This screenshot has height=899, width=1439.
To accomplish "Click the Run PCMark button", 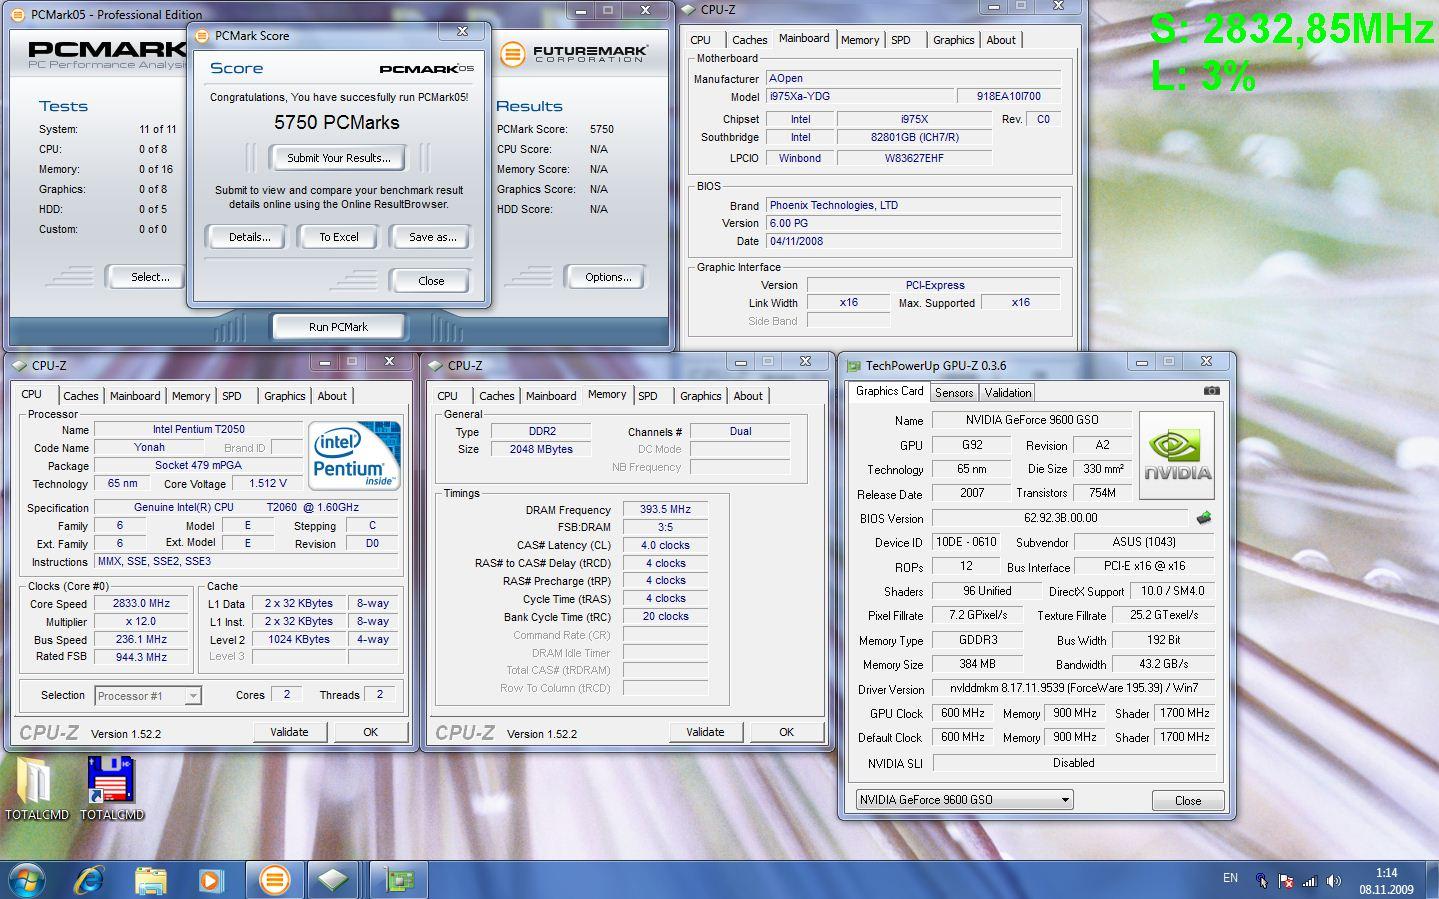I will tap(338, 327).
